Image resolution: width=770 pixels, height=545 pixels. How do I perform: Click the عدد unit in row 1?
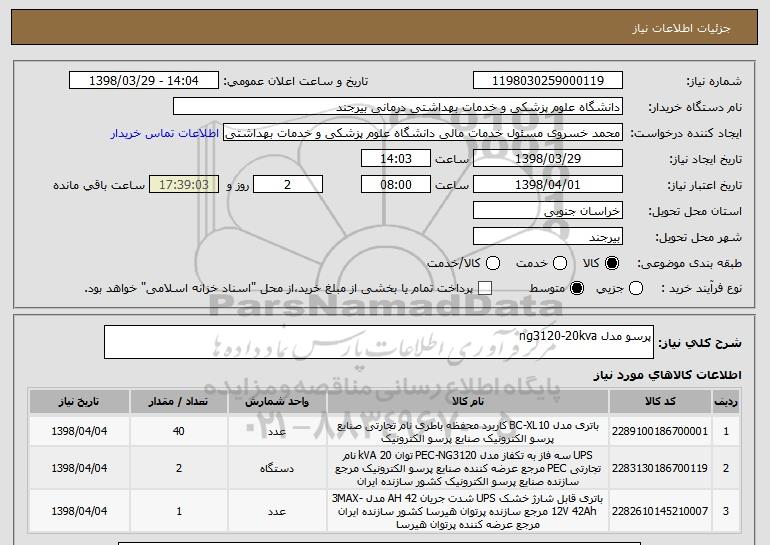click(x=277, y=432)
